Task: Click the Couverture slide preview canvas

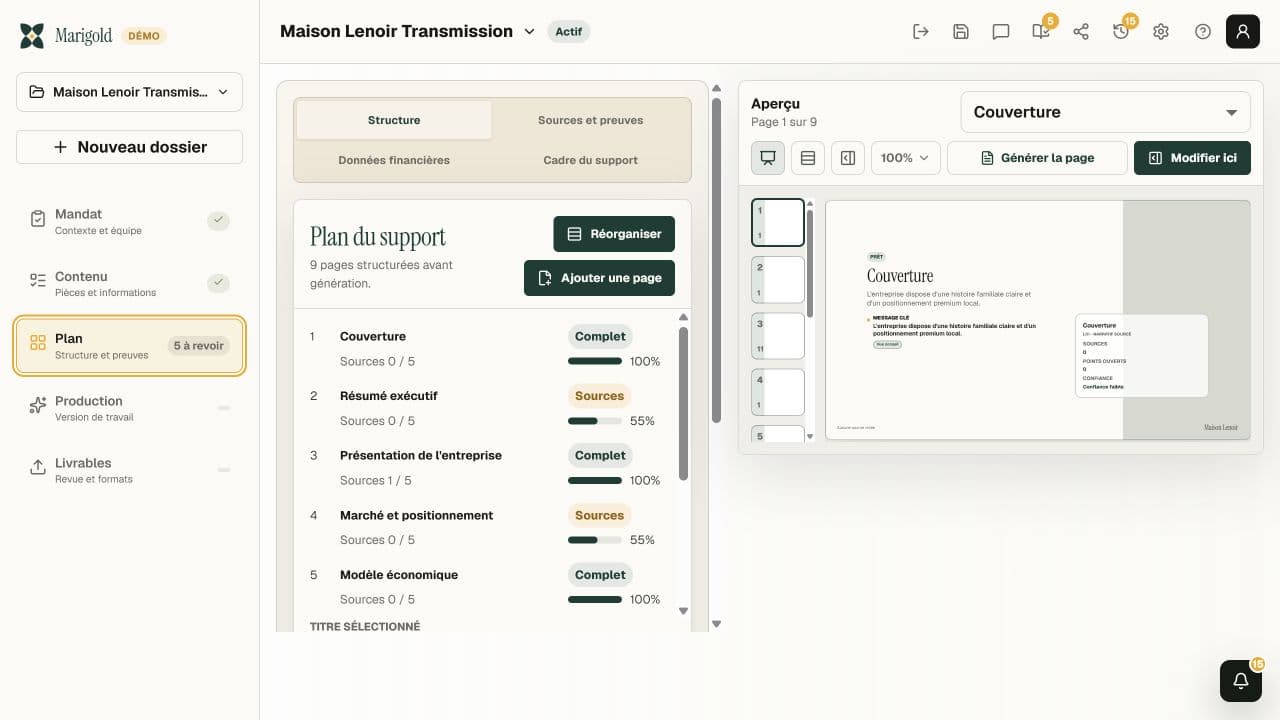Action: pos(1037,320)
